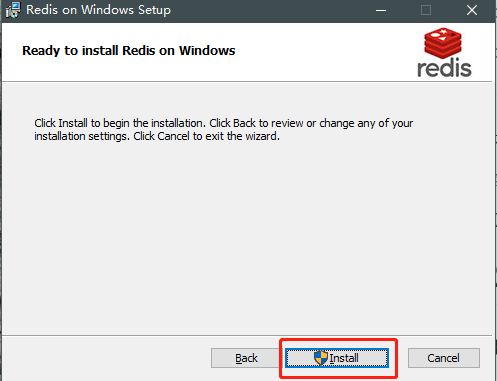The height and width of the screenshot is (381, 497).
Task: Click the white header banner beside the heading
Action: click(x=320, y=51)
